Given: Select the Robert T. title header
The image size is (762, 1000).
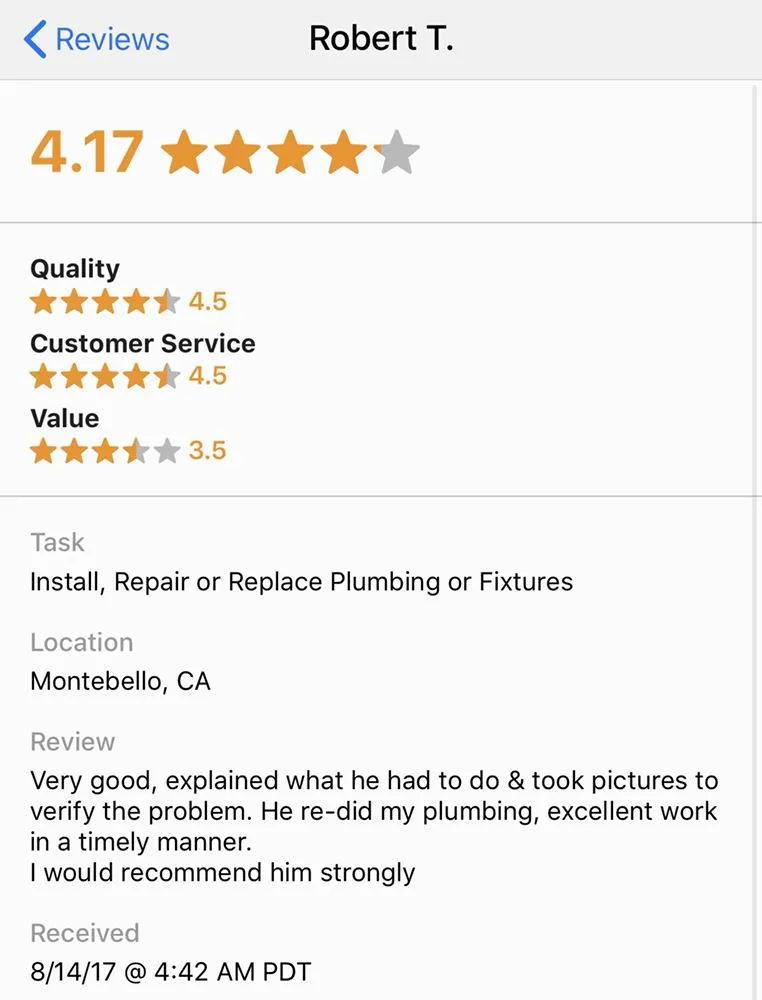Looking at the screenshot, I should (382, 38).
